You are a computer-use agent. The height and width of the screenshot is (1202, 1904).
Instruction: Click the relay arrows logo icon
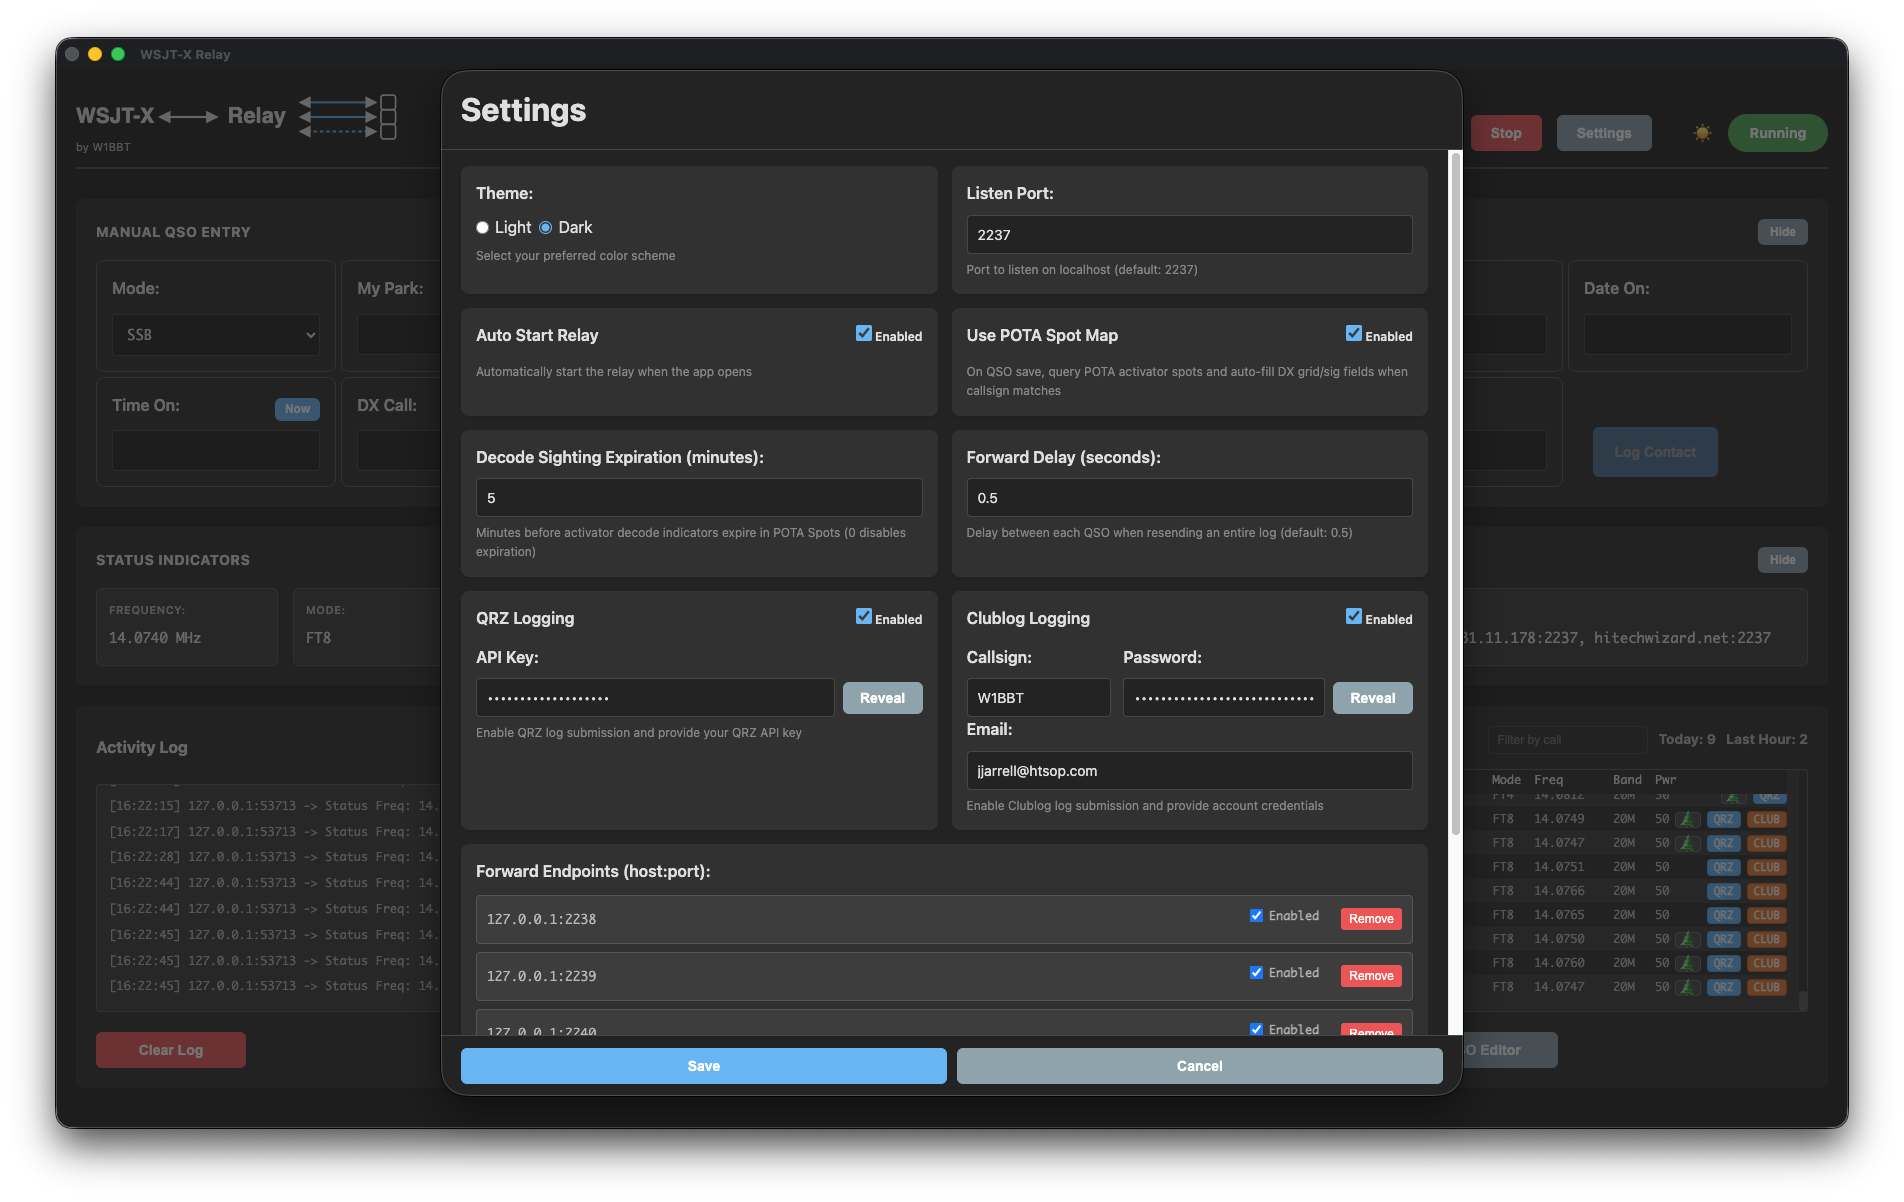[348, 117]
